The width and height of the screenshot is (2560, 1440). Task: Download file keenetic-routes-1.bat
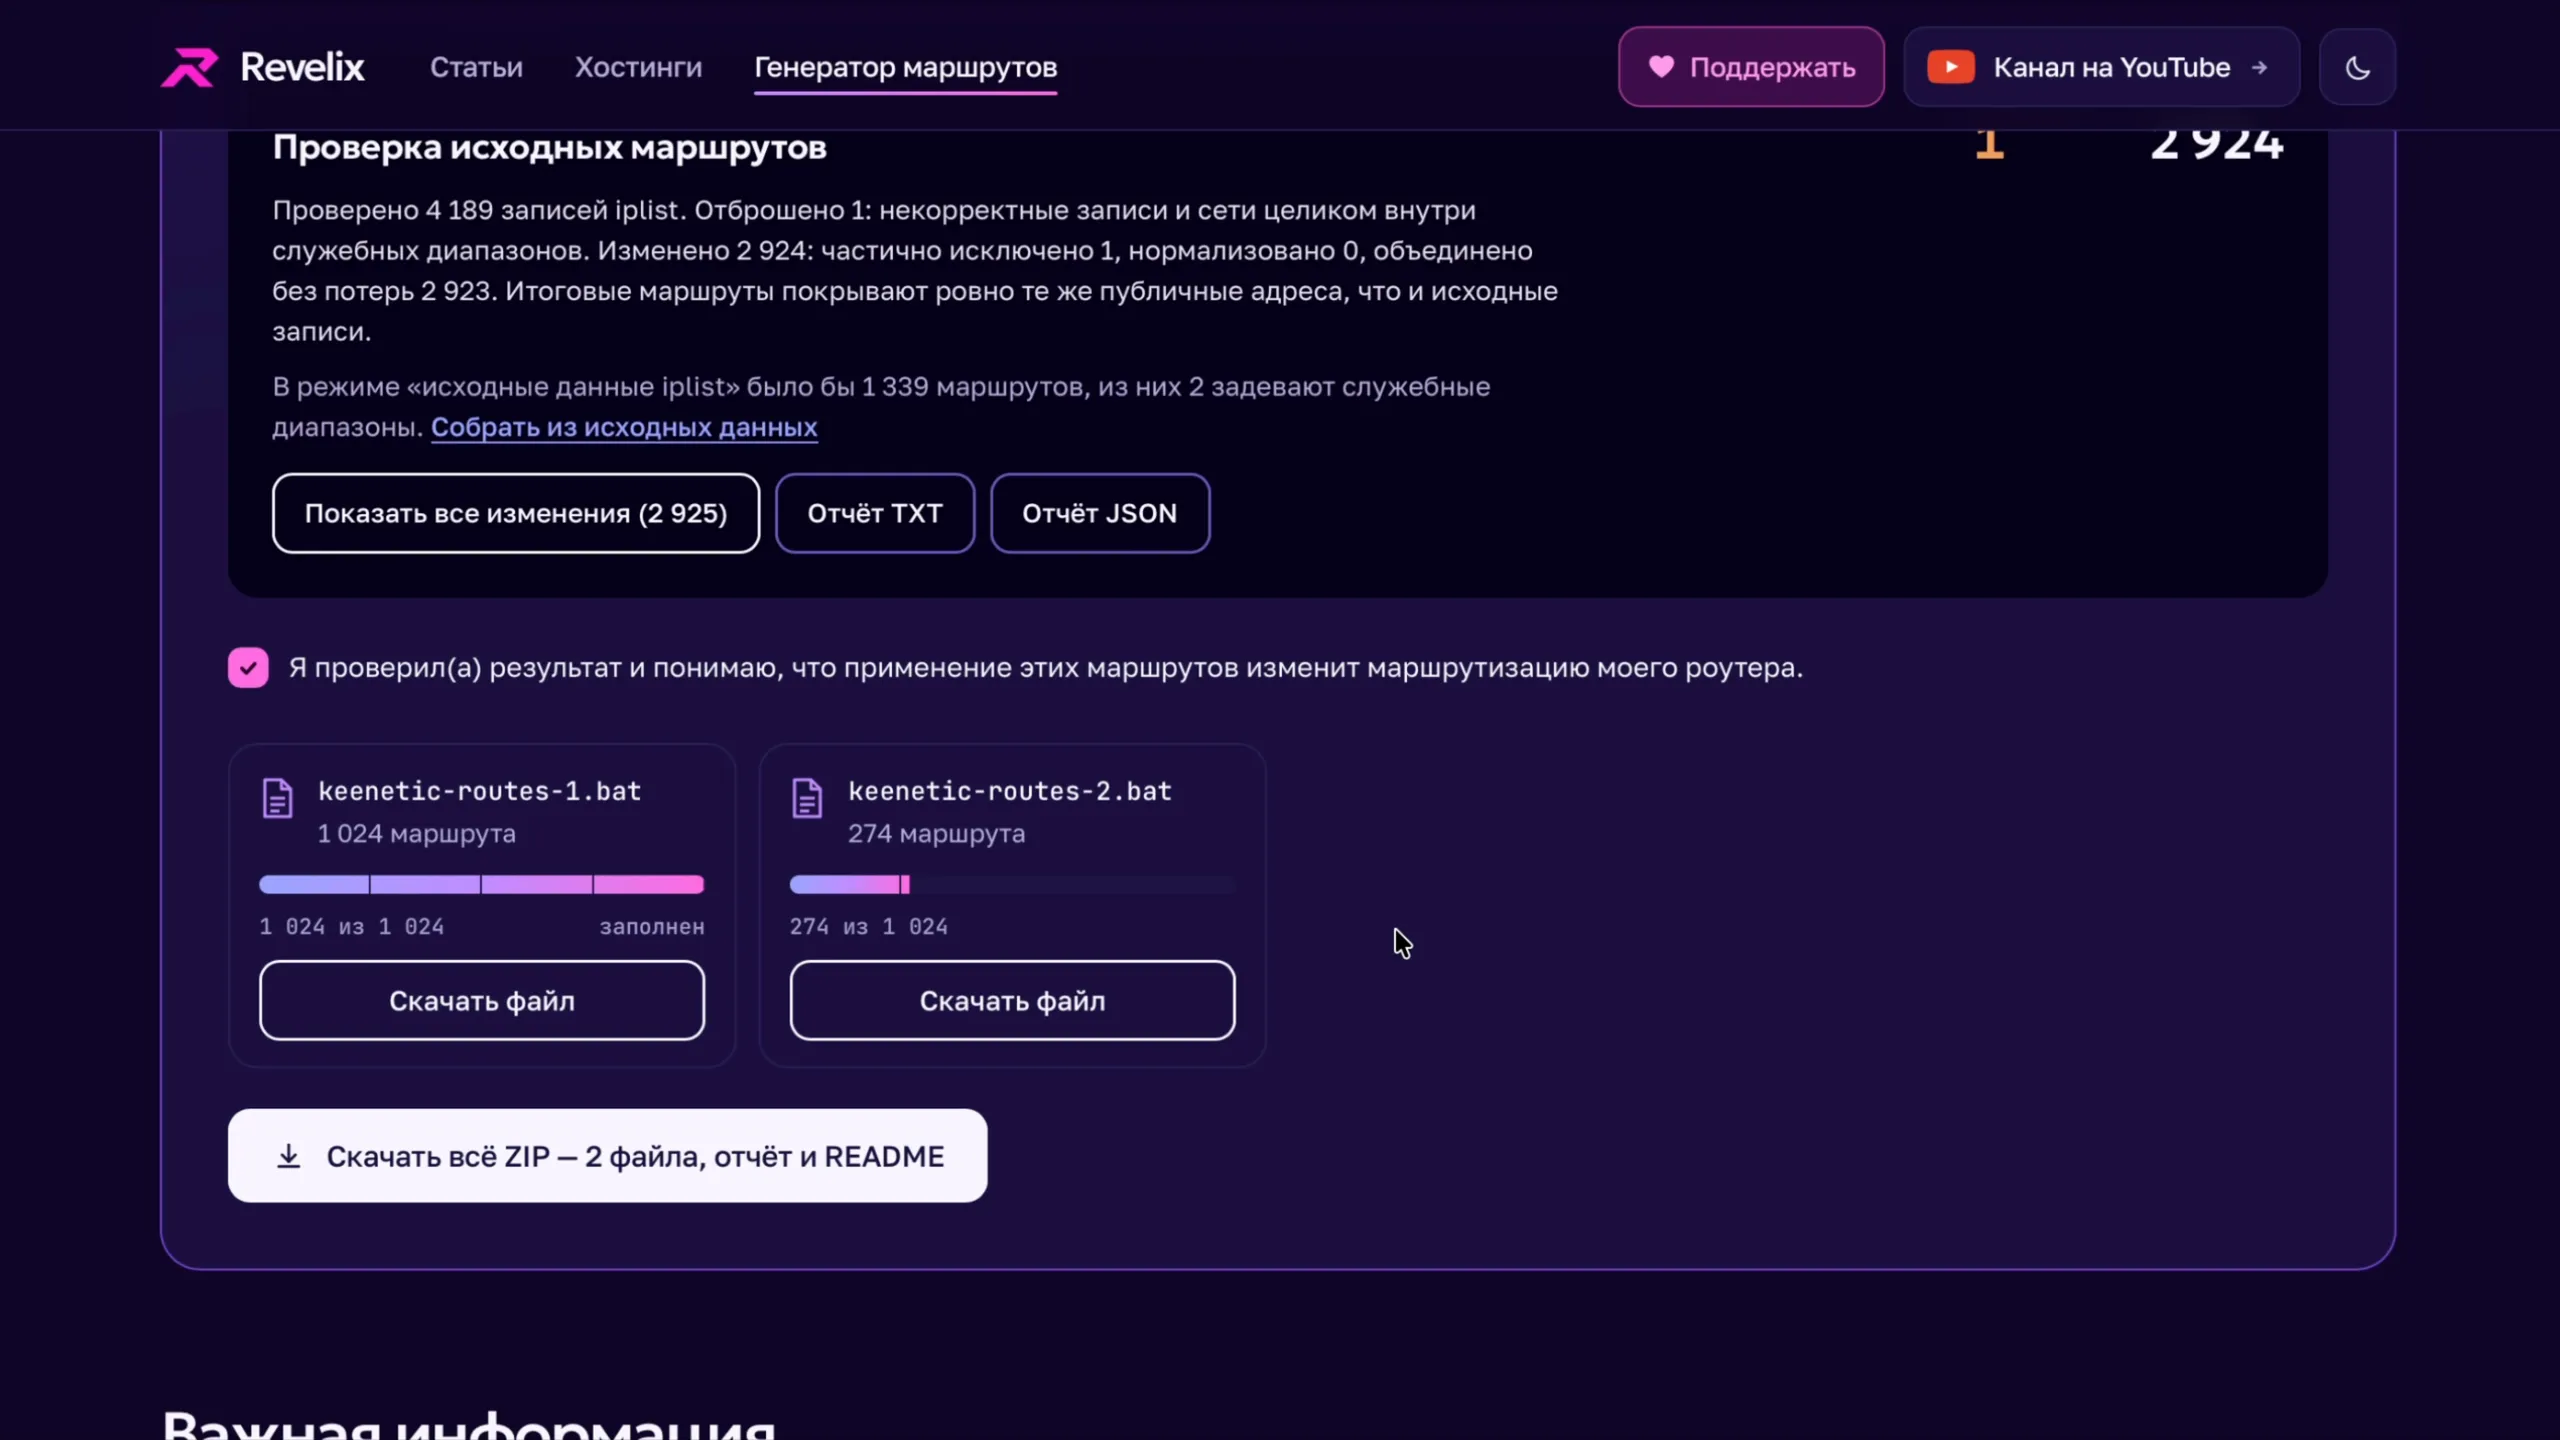pyautogui.click(x=481, y=1001)
